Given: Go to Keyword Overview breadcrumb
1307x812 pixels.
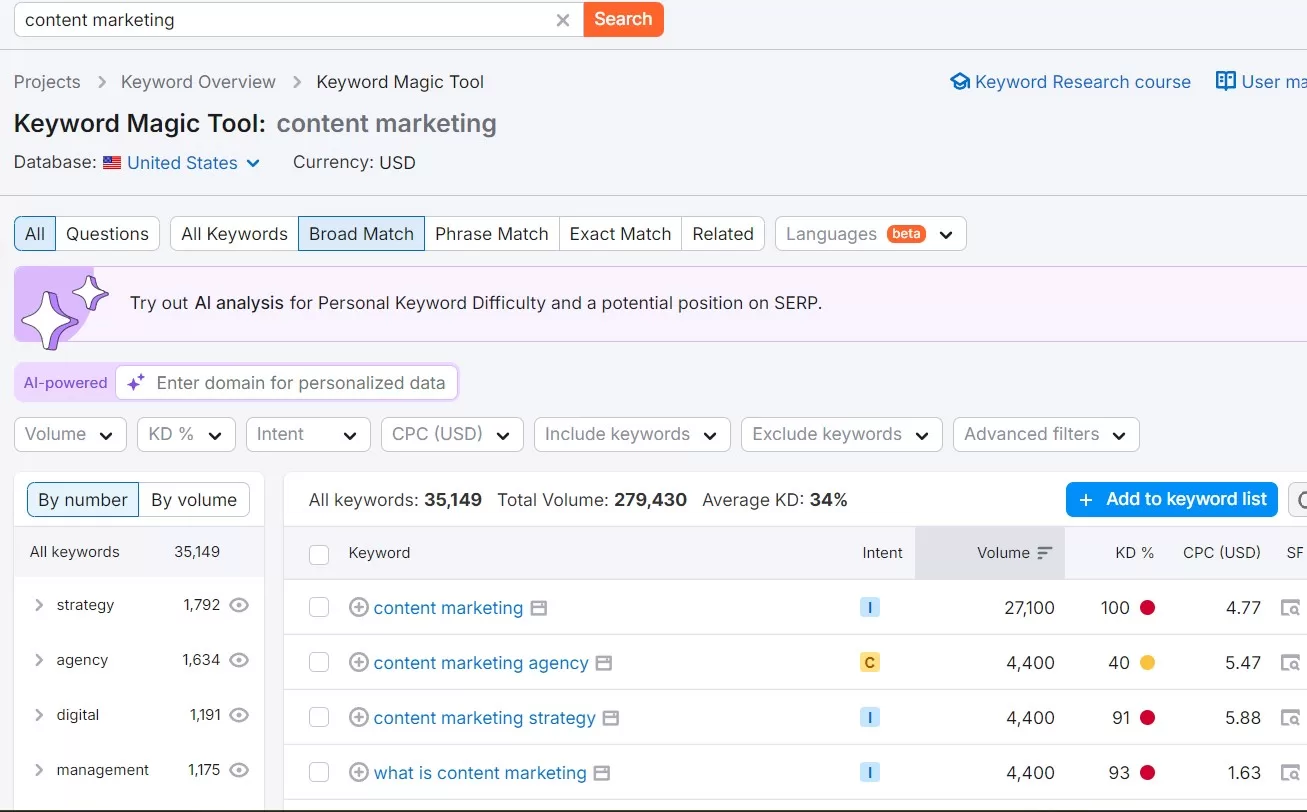Looking at the screenshot, I should pos(198,82).
